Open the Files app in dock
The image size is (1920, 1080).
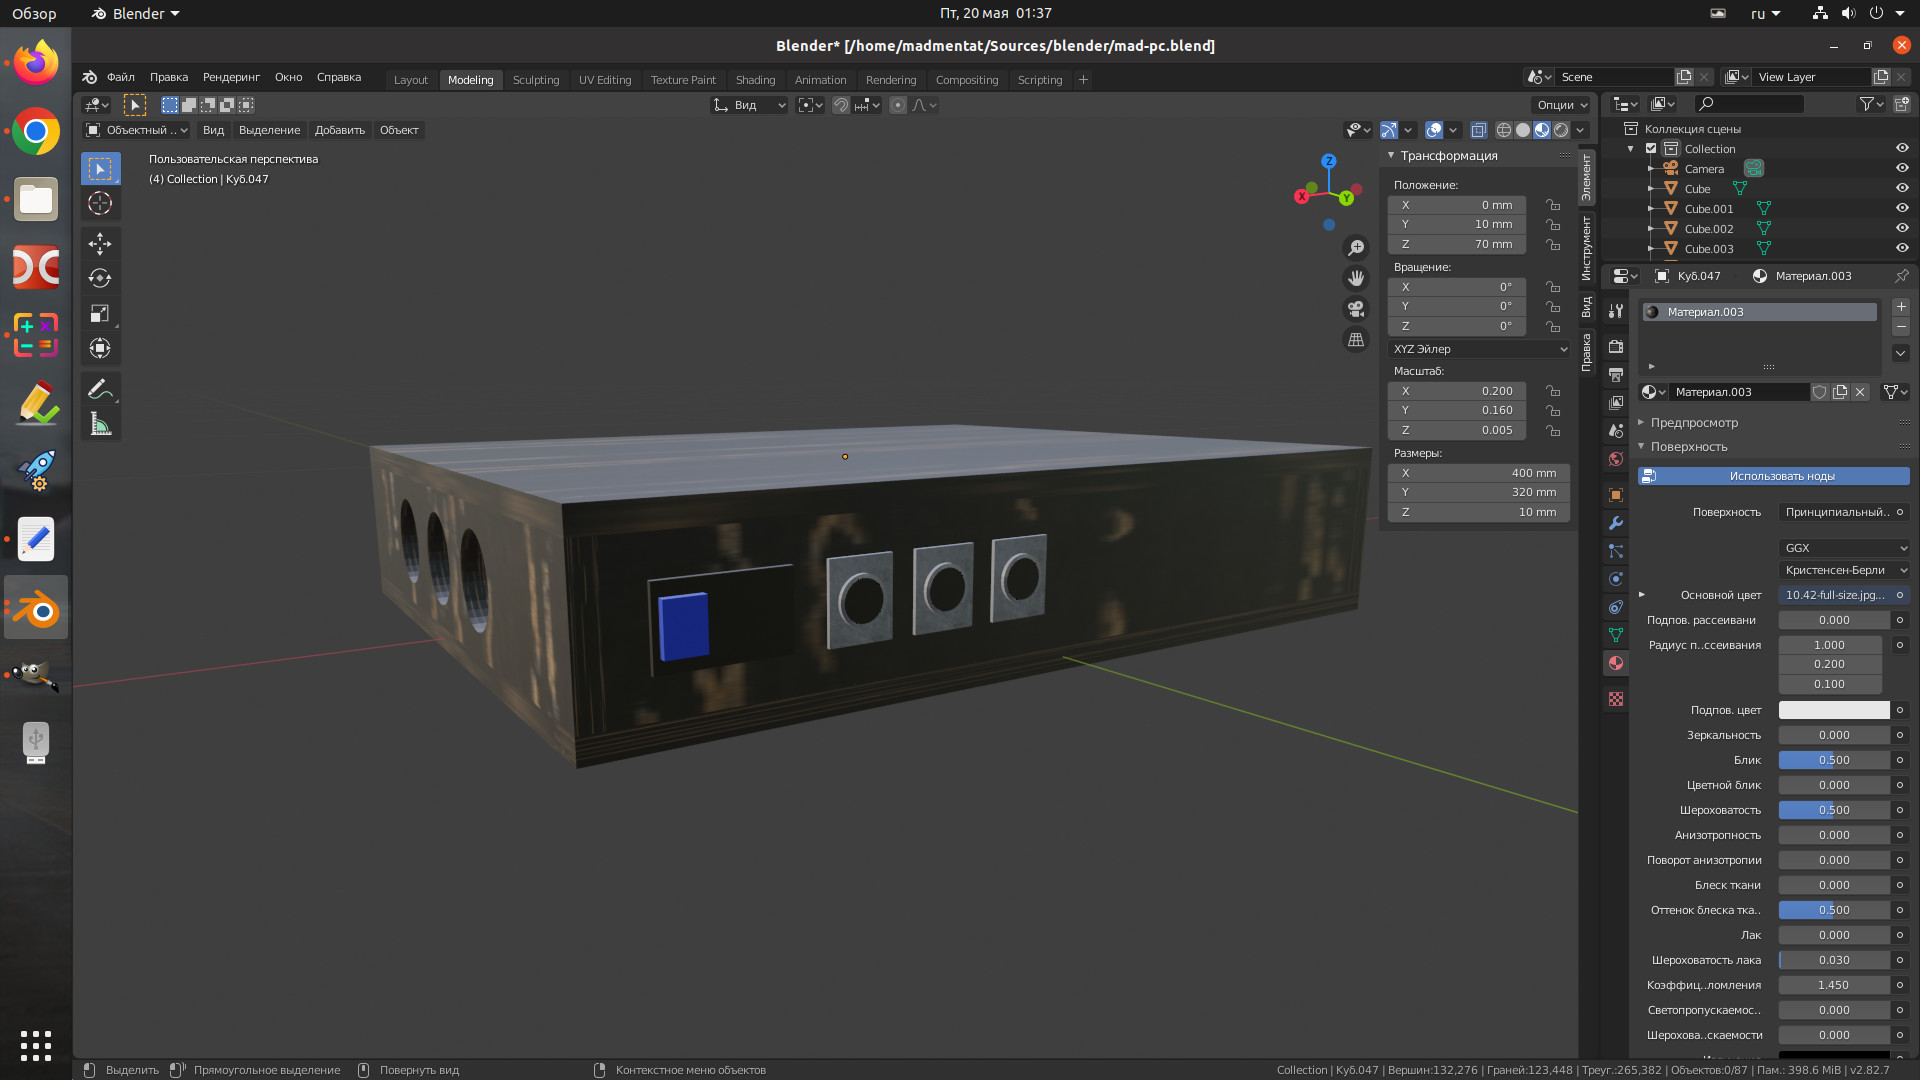[x=36, y=199]
